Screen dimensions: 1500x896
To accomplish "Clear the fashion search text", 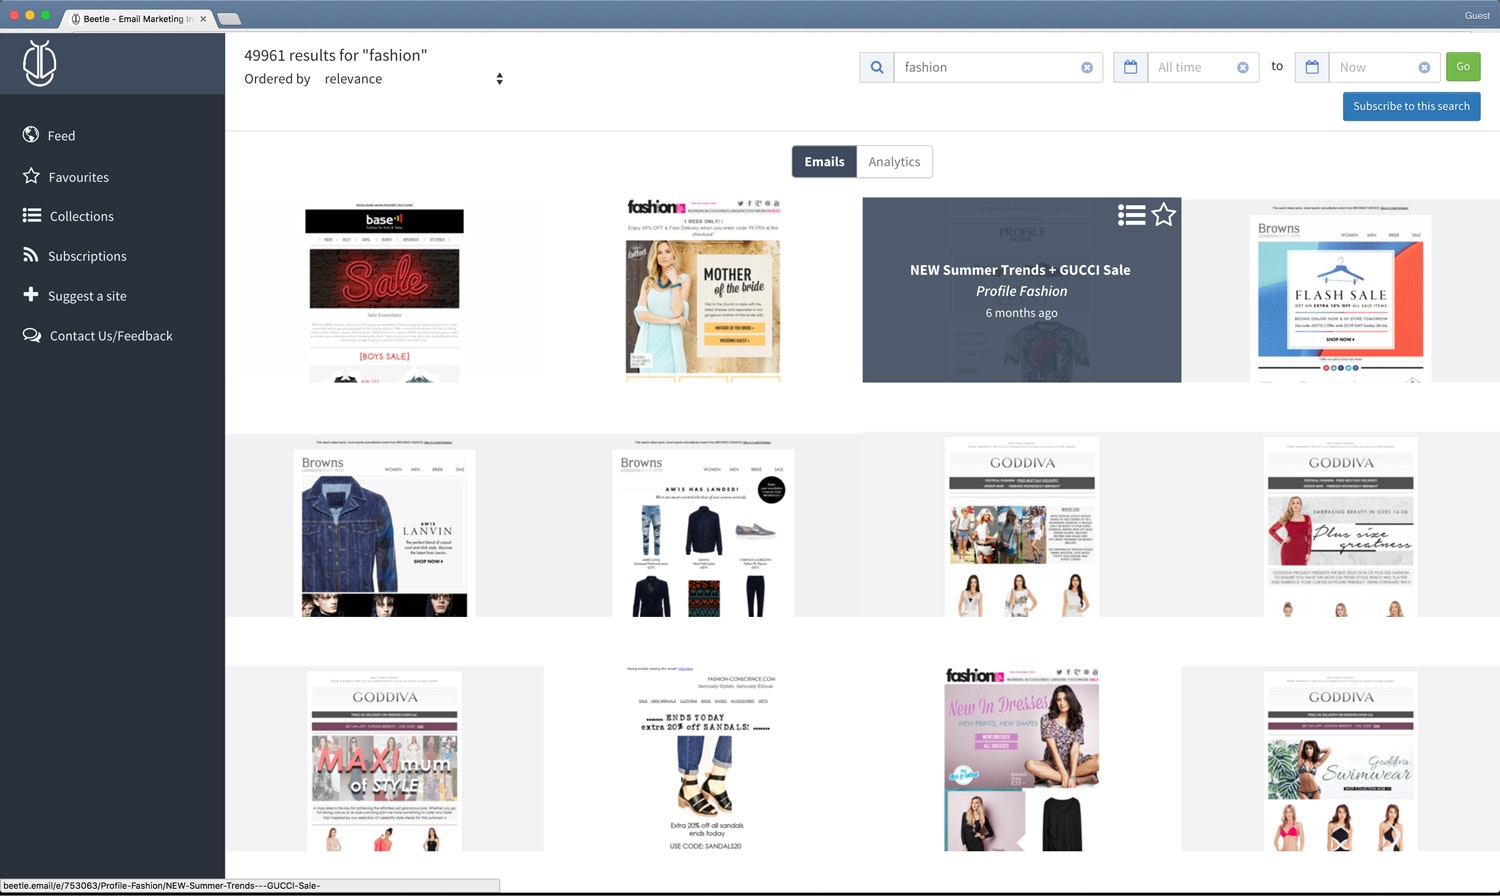I will tap(1087, 67).
